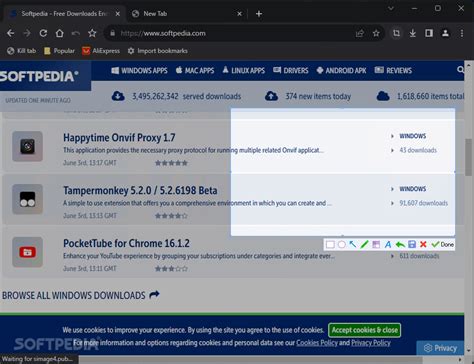Viewport: 474px width, 364px height.
Task: Click Import bookmarks
Action: (158, 51)
